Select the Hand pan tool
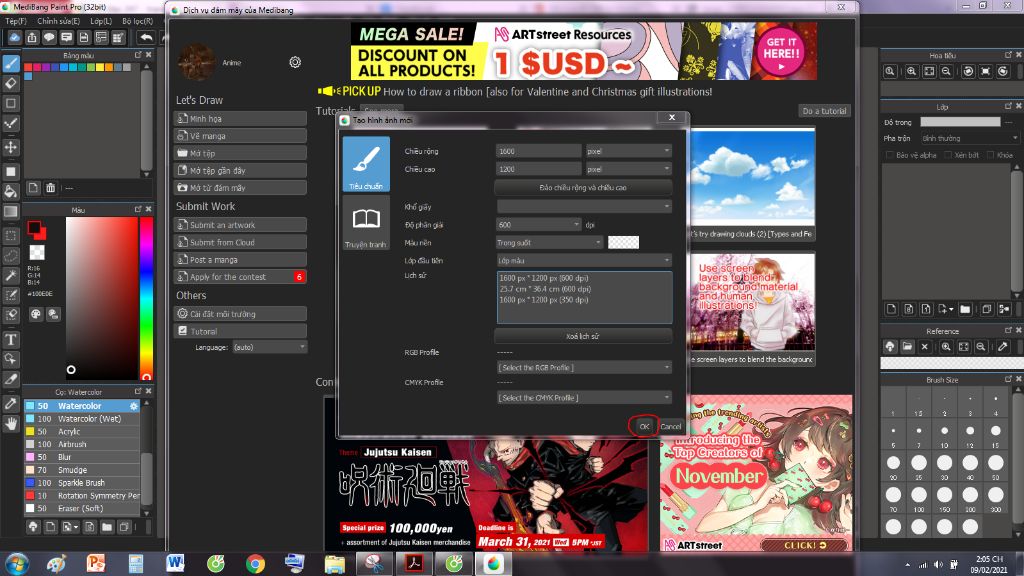1024x576 pixels. (11, 424)
